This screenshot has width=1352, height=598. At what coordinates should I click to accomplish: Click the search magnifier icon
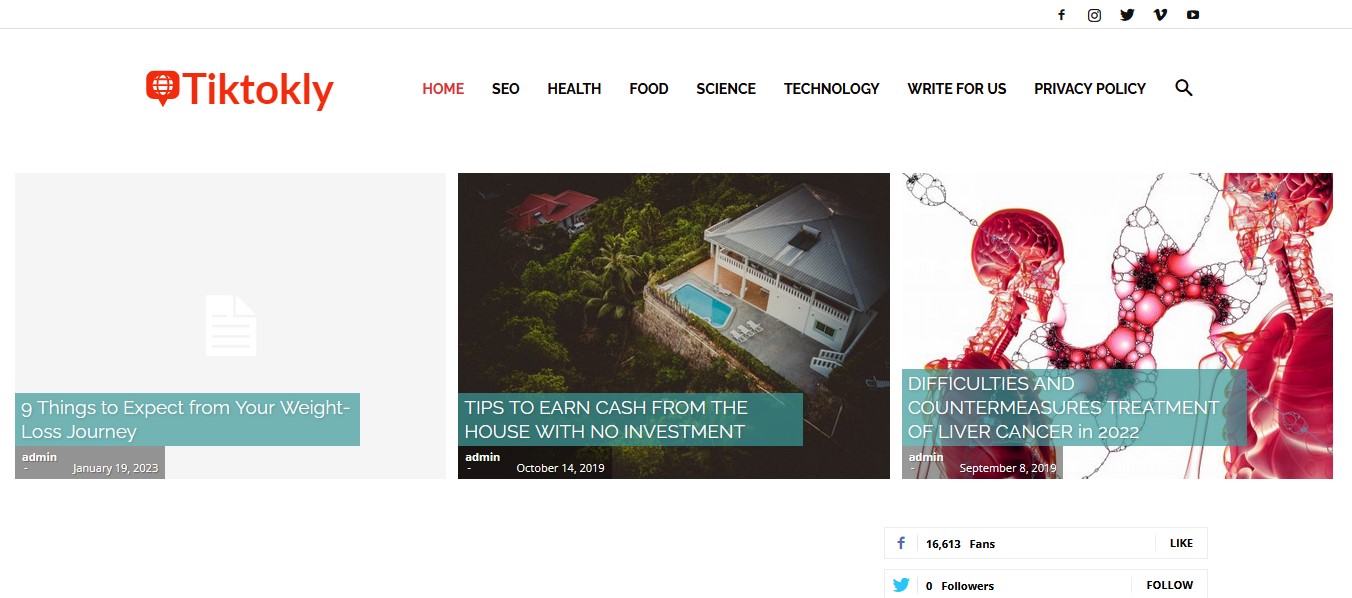click(1184, 88)
